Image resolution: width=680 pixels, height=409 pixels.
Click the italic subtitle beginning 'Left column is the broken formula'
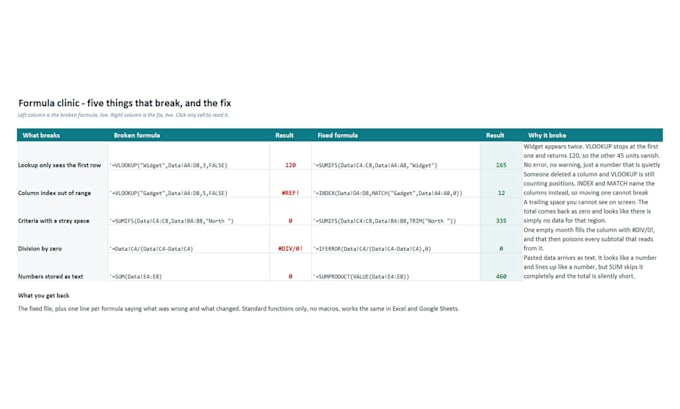(x=123, y=115)
